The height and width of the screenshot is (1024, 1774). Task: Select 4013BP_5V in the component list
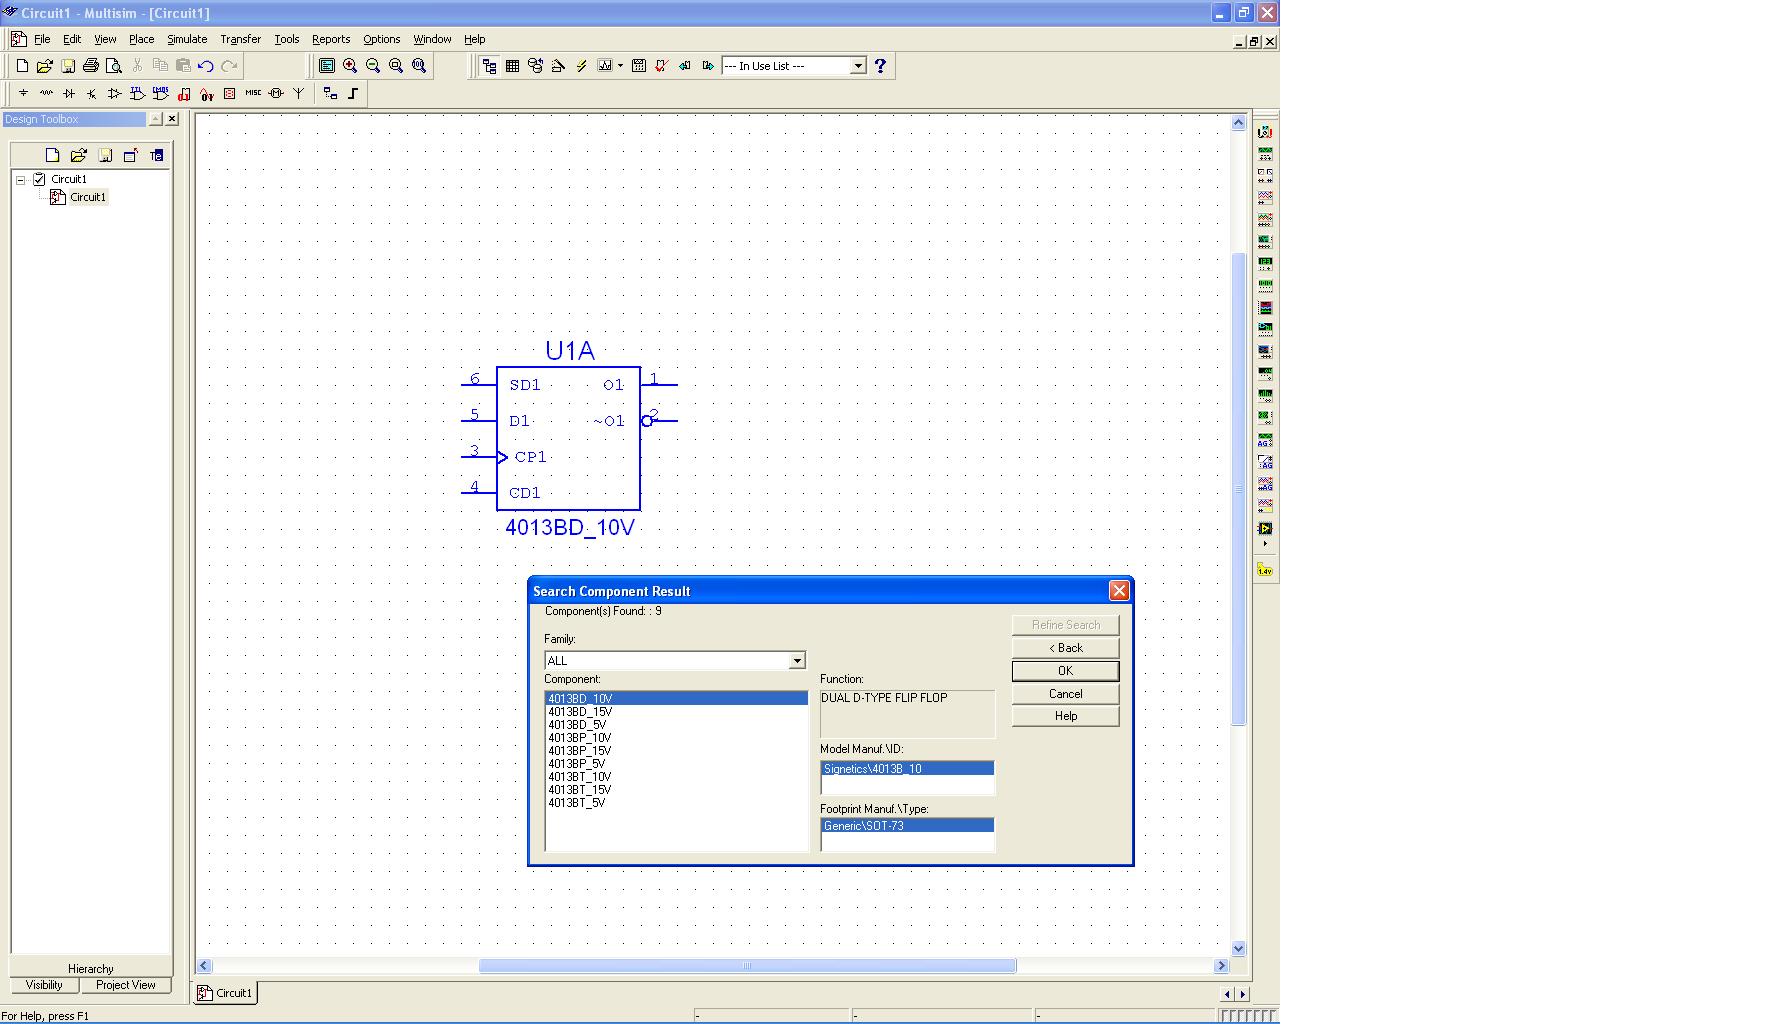[x=577, y=764]
